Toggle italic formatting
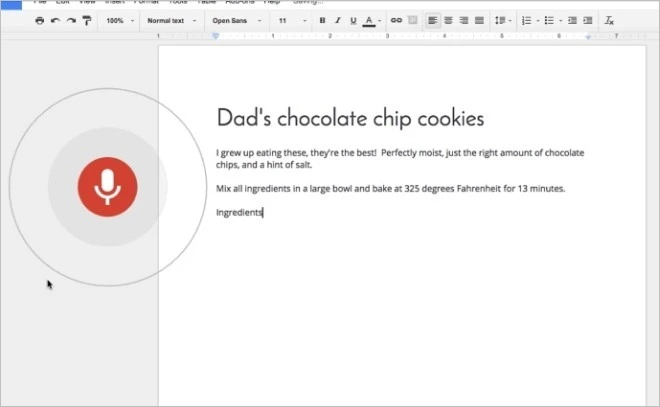Screen dimensions: 660x407 click(337, 20)
